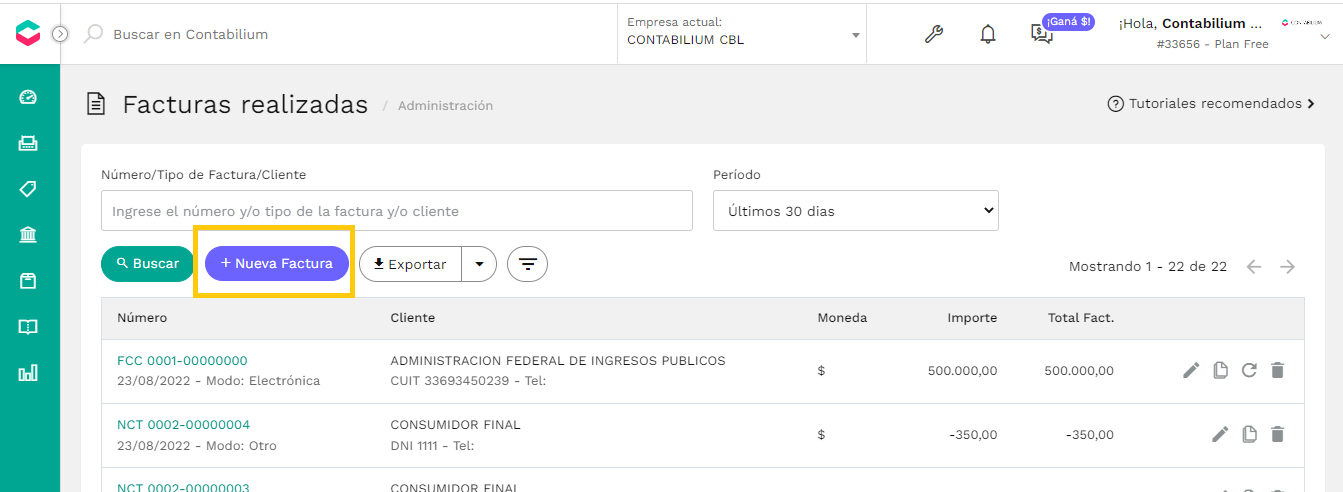This screenshot has width=1343, height=492.
Task: Open the dashboard gauge icon in sidebar
Action: 28,97
